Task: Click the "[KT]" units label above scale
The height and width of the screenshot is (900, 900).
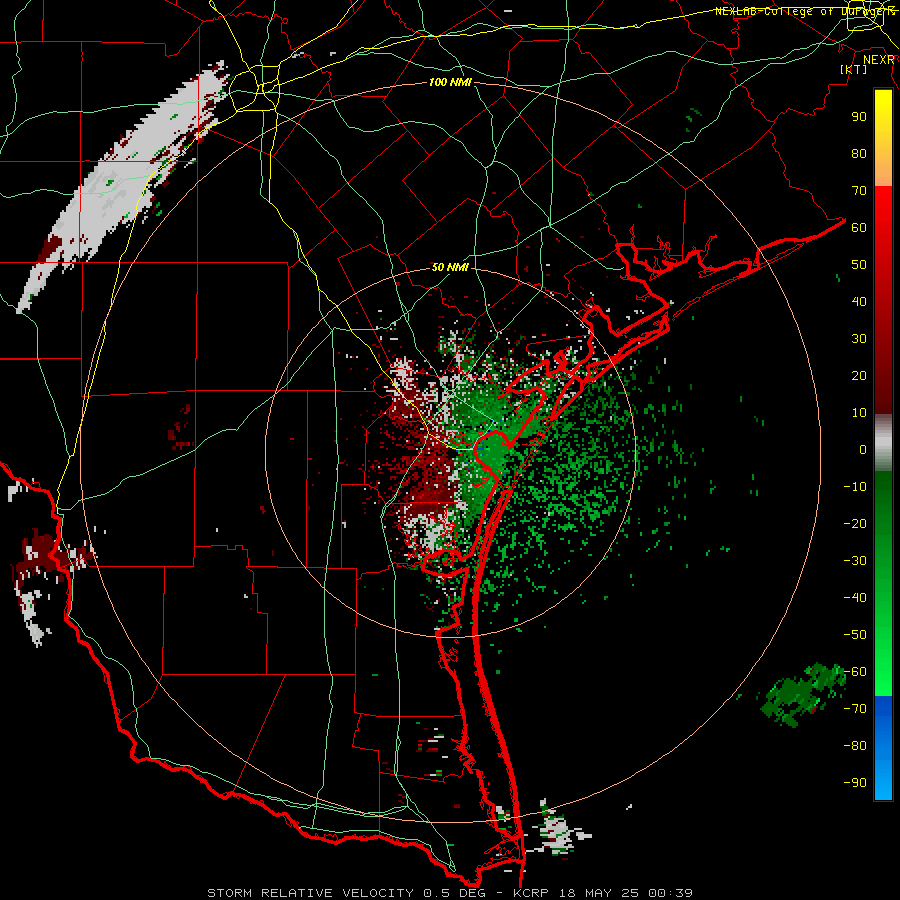Action: (x=854, y=69)
